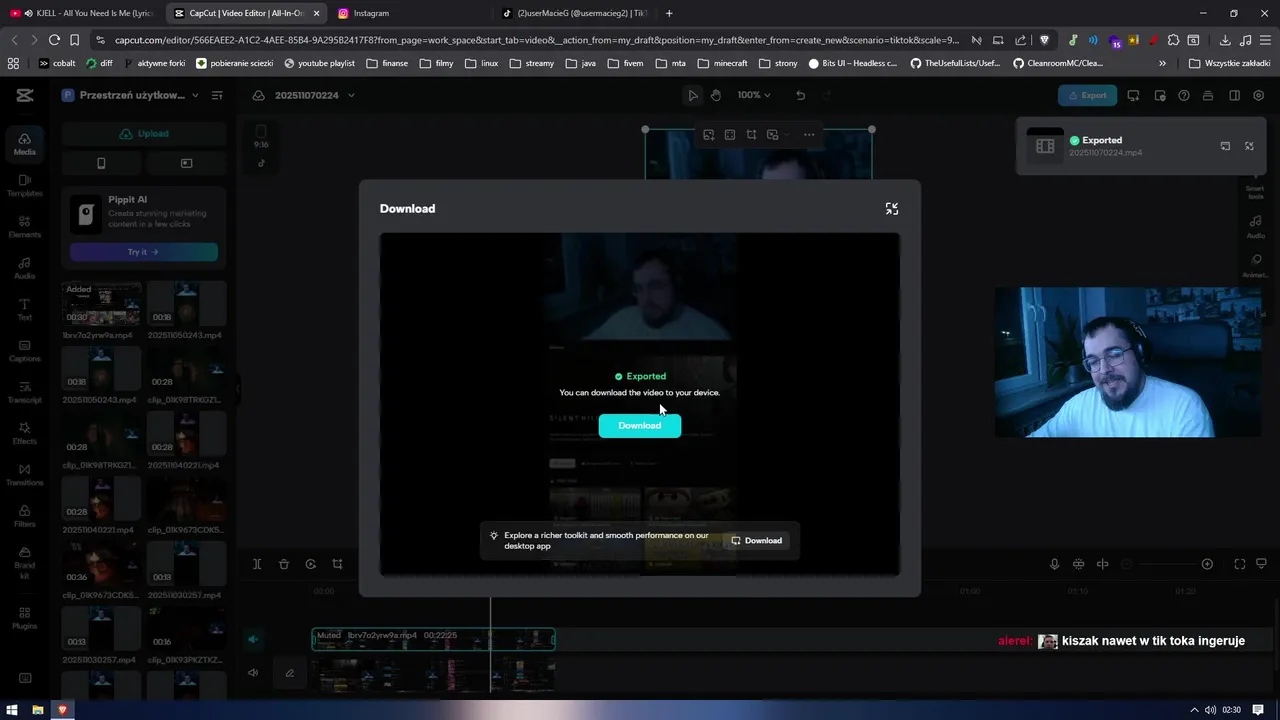Open the Transitions panel in sidebar
The image size is (1280, 720).
pyautogui.click(x=25, y=475)
